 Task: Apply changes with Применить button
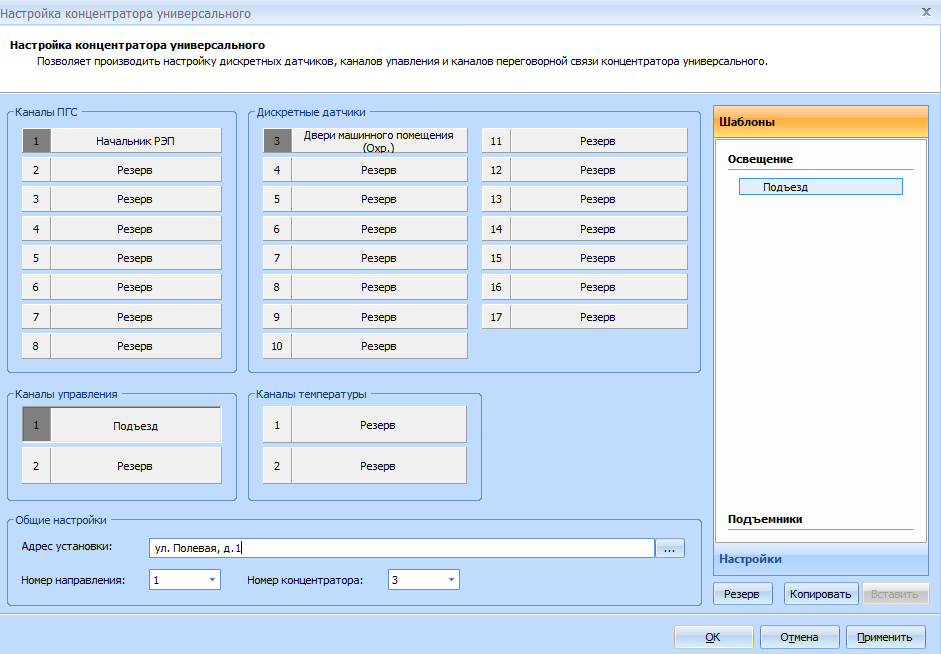[884, 637]
